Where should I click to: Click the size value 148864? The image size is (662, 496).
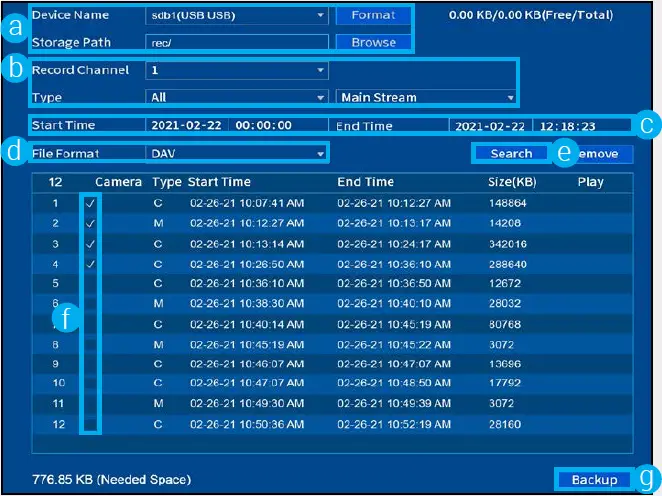508,203
